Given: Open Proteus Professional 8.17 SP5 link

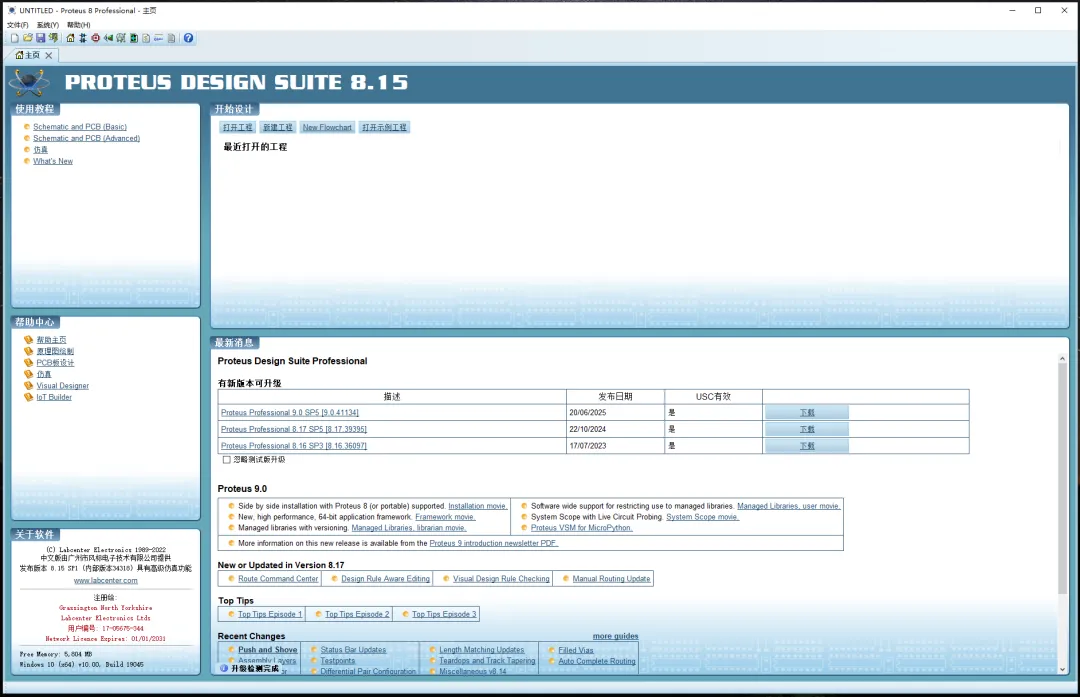Looking at the screenshot, I should click(294, 429).
